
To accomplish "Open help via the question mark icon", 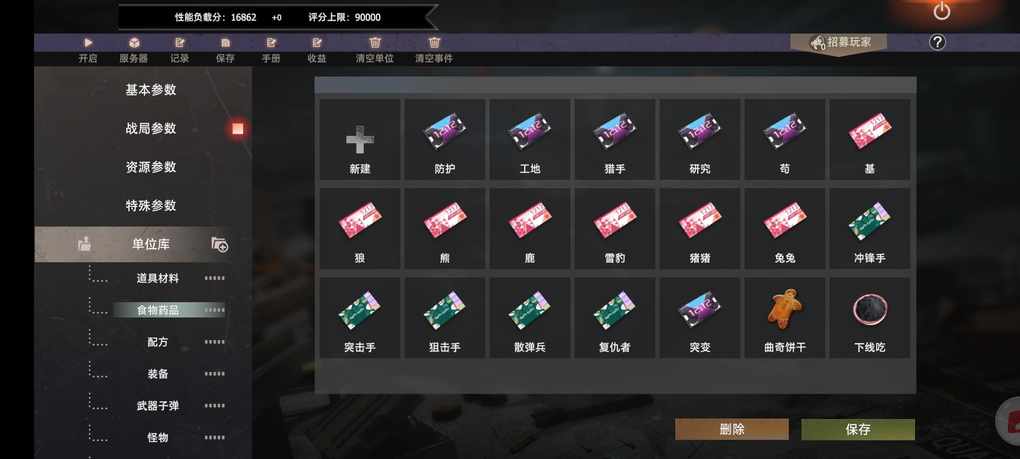I will pos(936,43).
